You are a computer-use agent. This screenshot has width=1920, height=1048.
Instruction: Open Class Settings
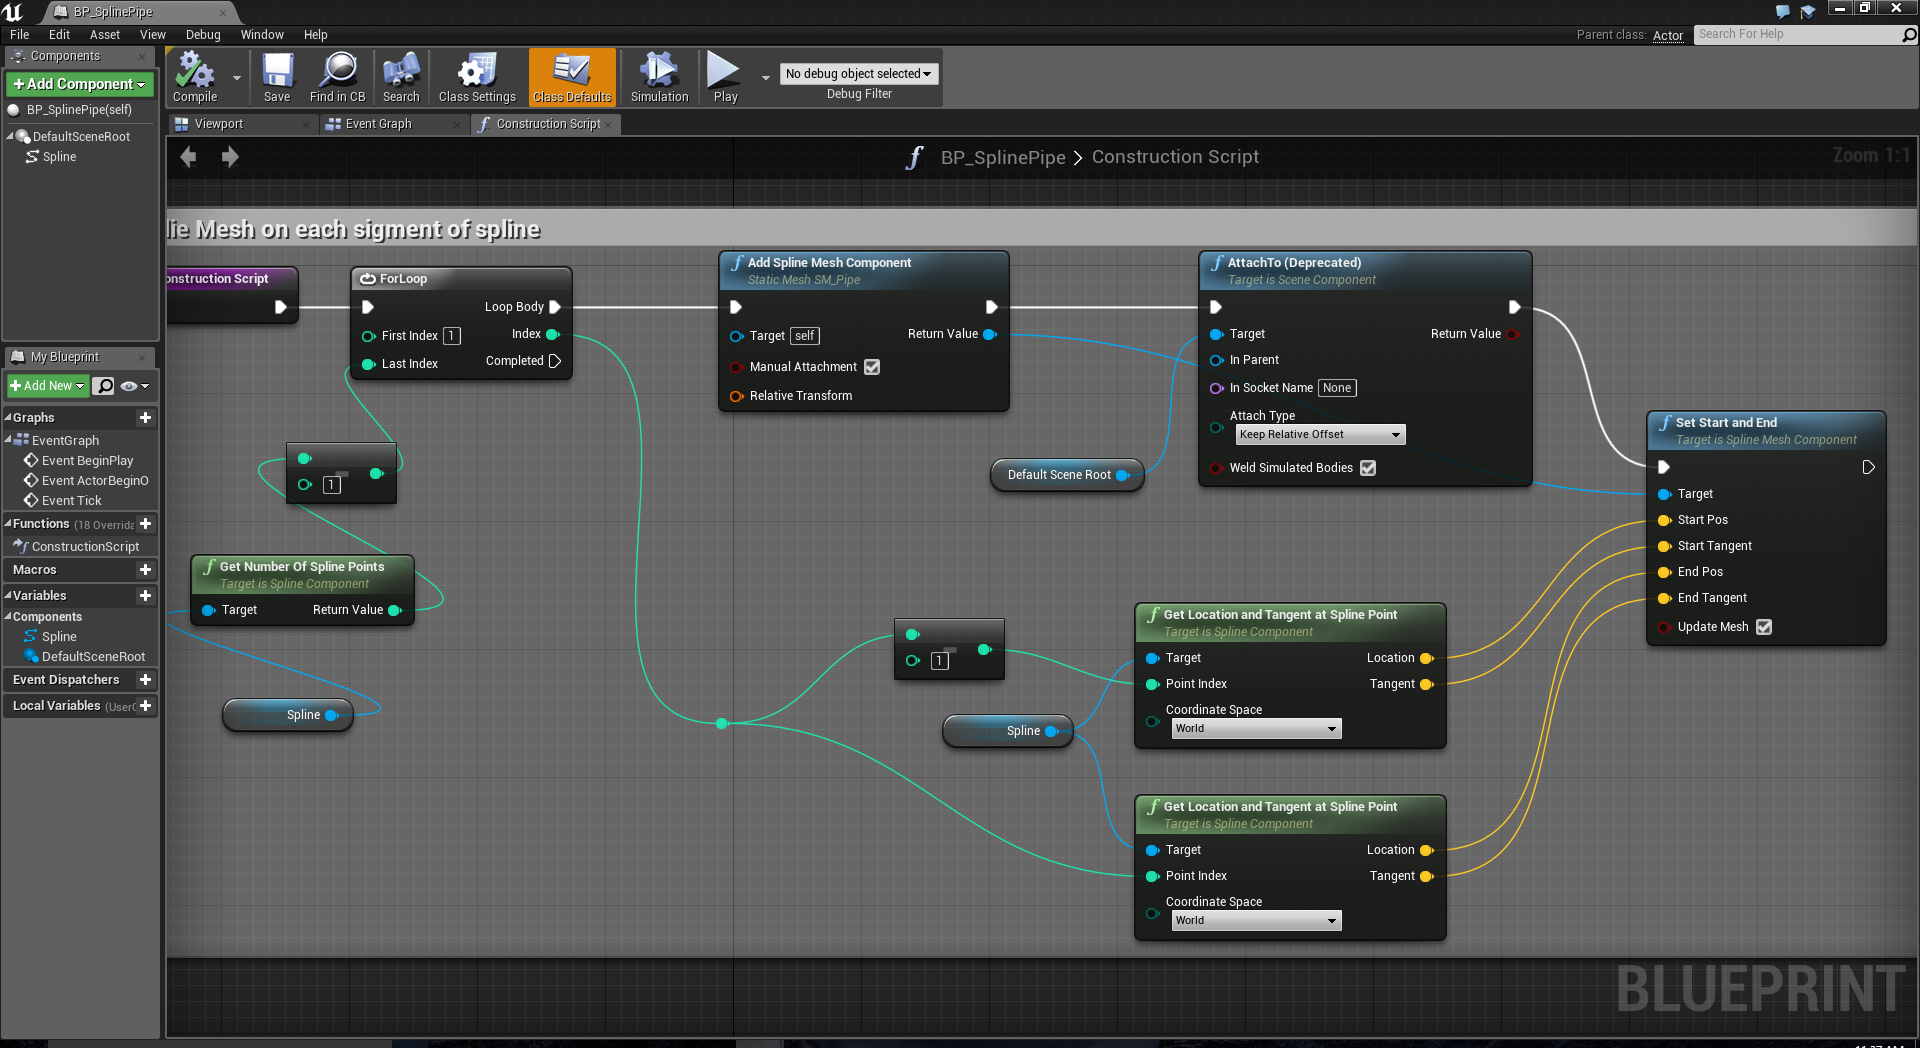(x=477, y=76)
